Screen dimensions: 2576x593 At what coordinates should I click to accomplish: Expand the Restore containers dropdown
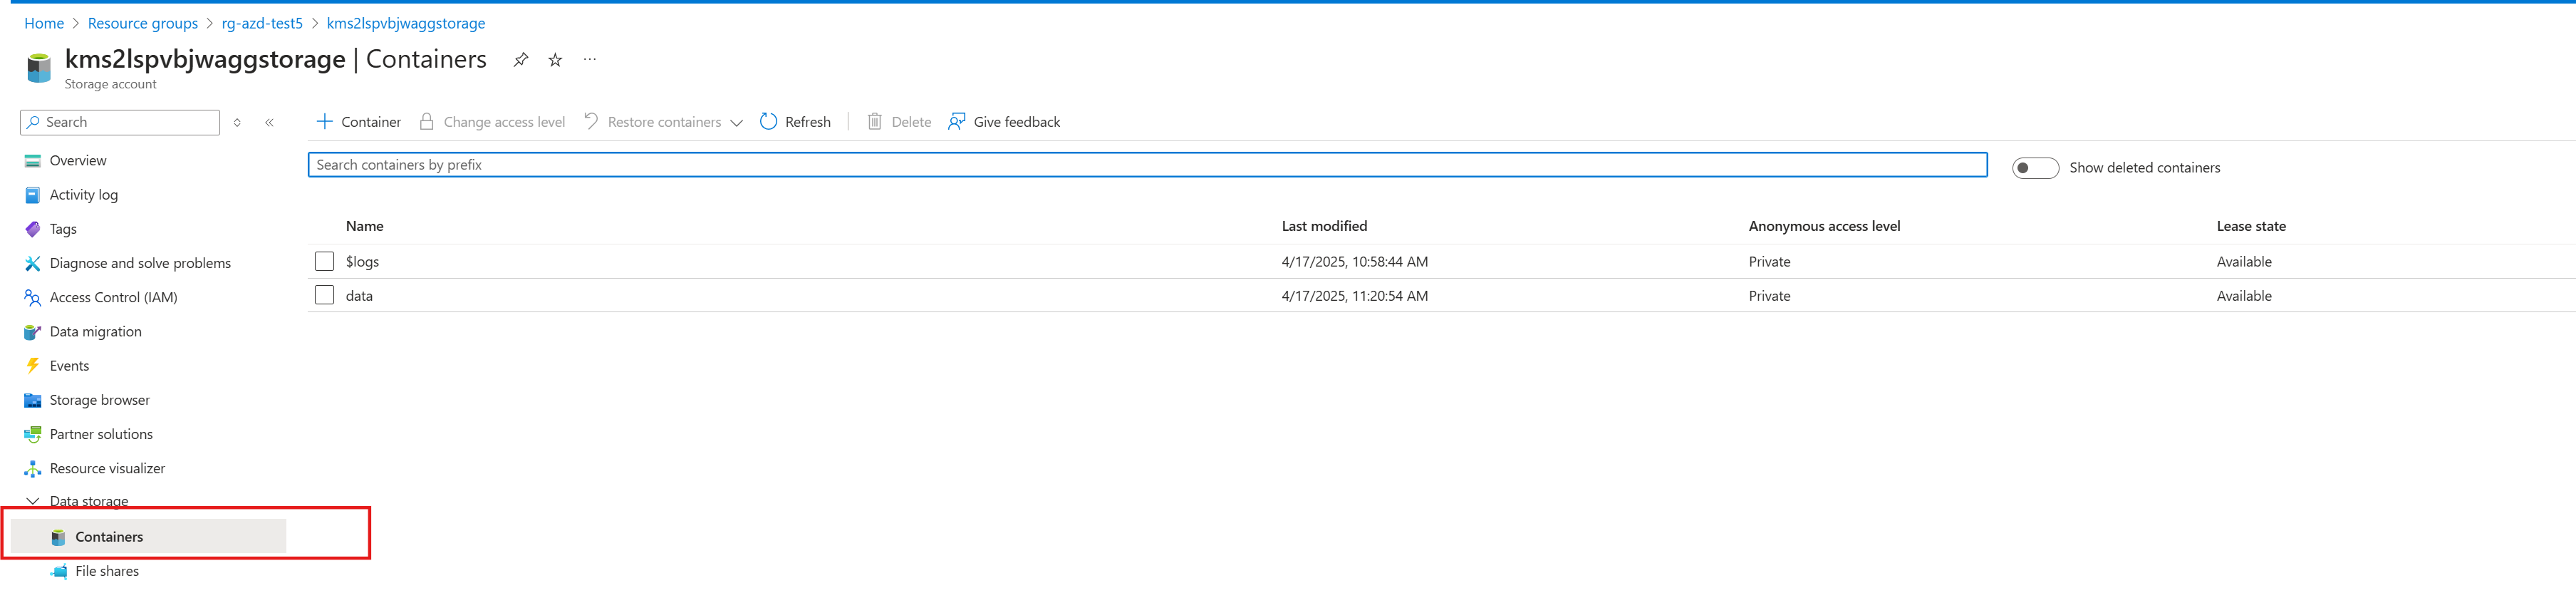point(736,123)
